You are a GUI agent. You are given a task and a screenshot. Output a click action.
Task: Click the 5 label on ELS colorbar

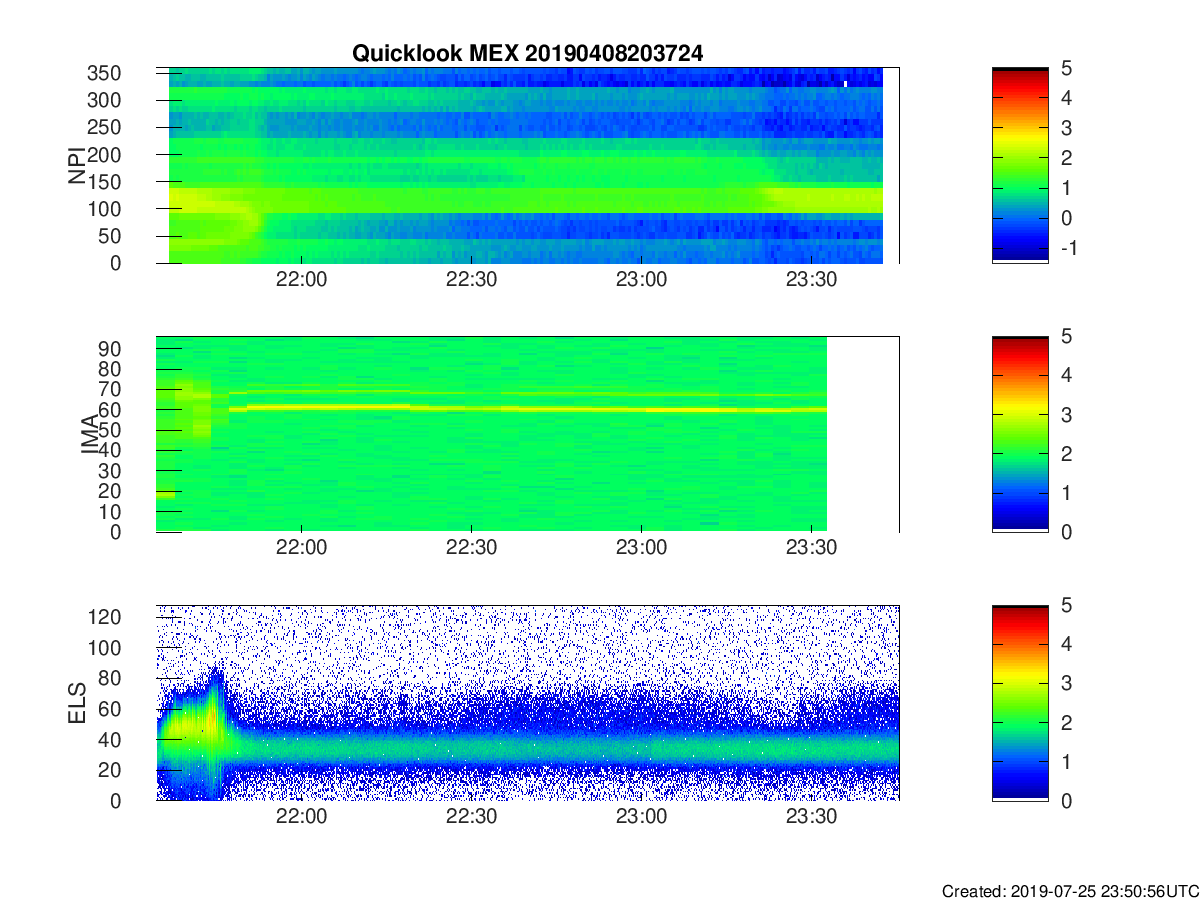coord(1066,605)
